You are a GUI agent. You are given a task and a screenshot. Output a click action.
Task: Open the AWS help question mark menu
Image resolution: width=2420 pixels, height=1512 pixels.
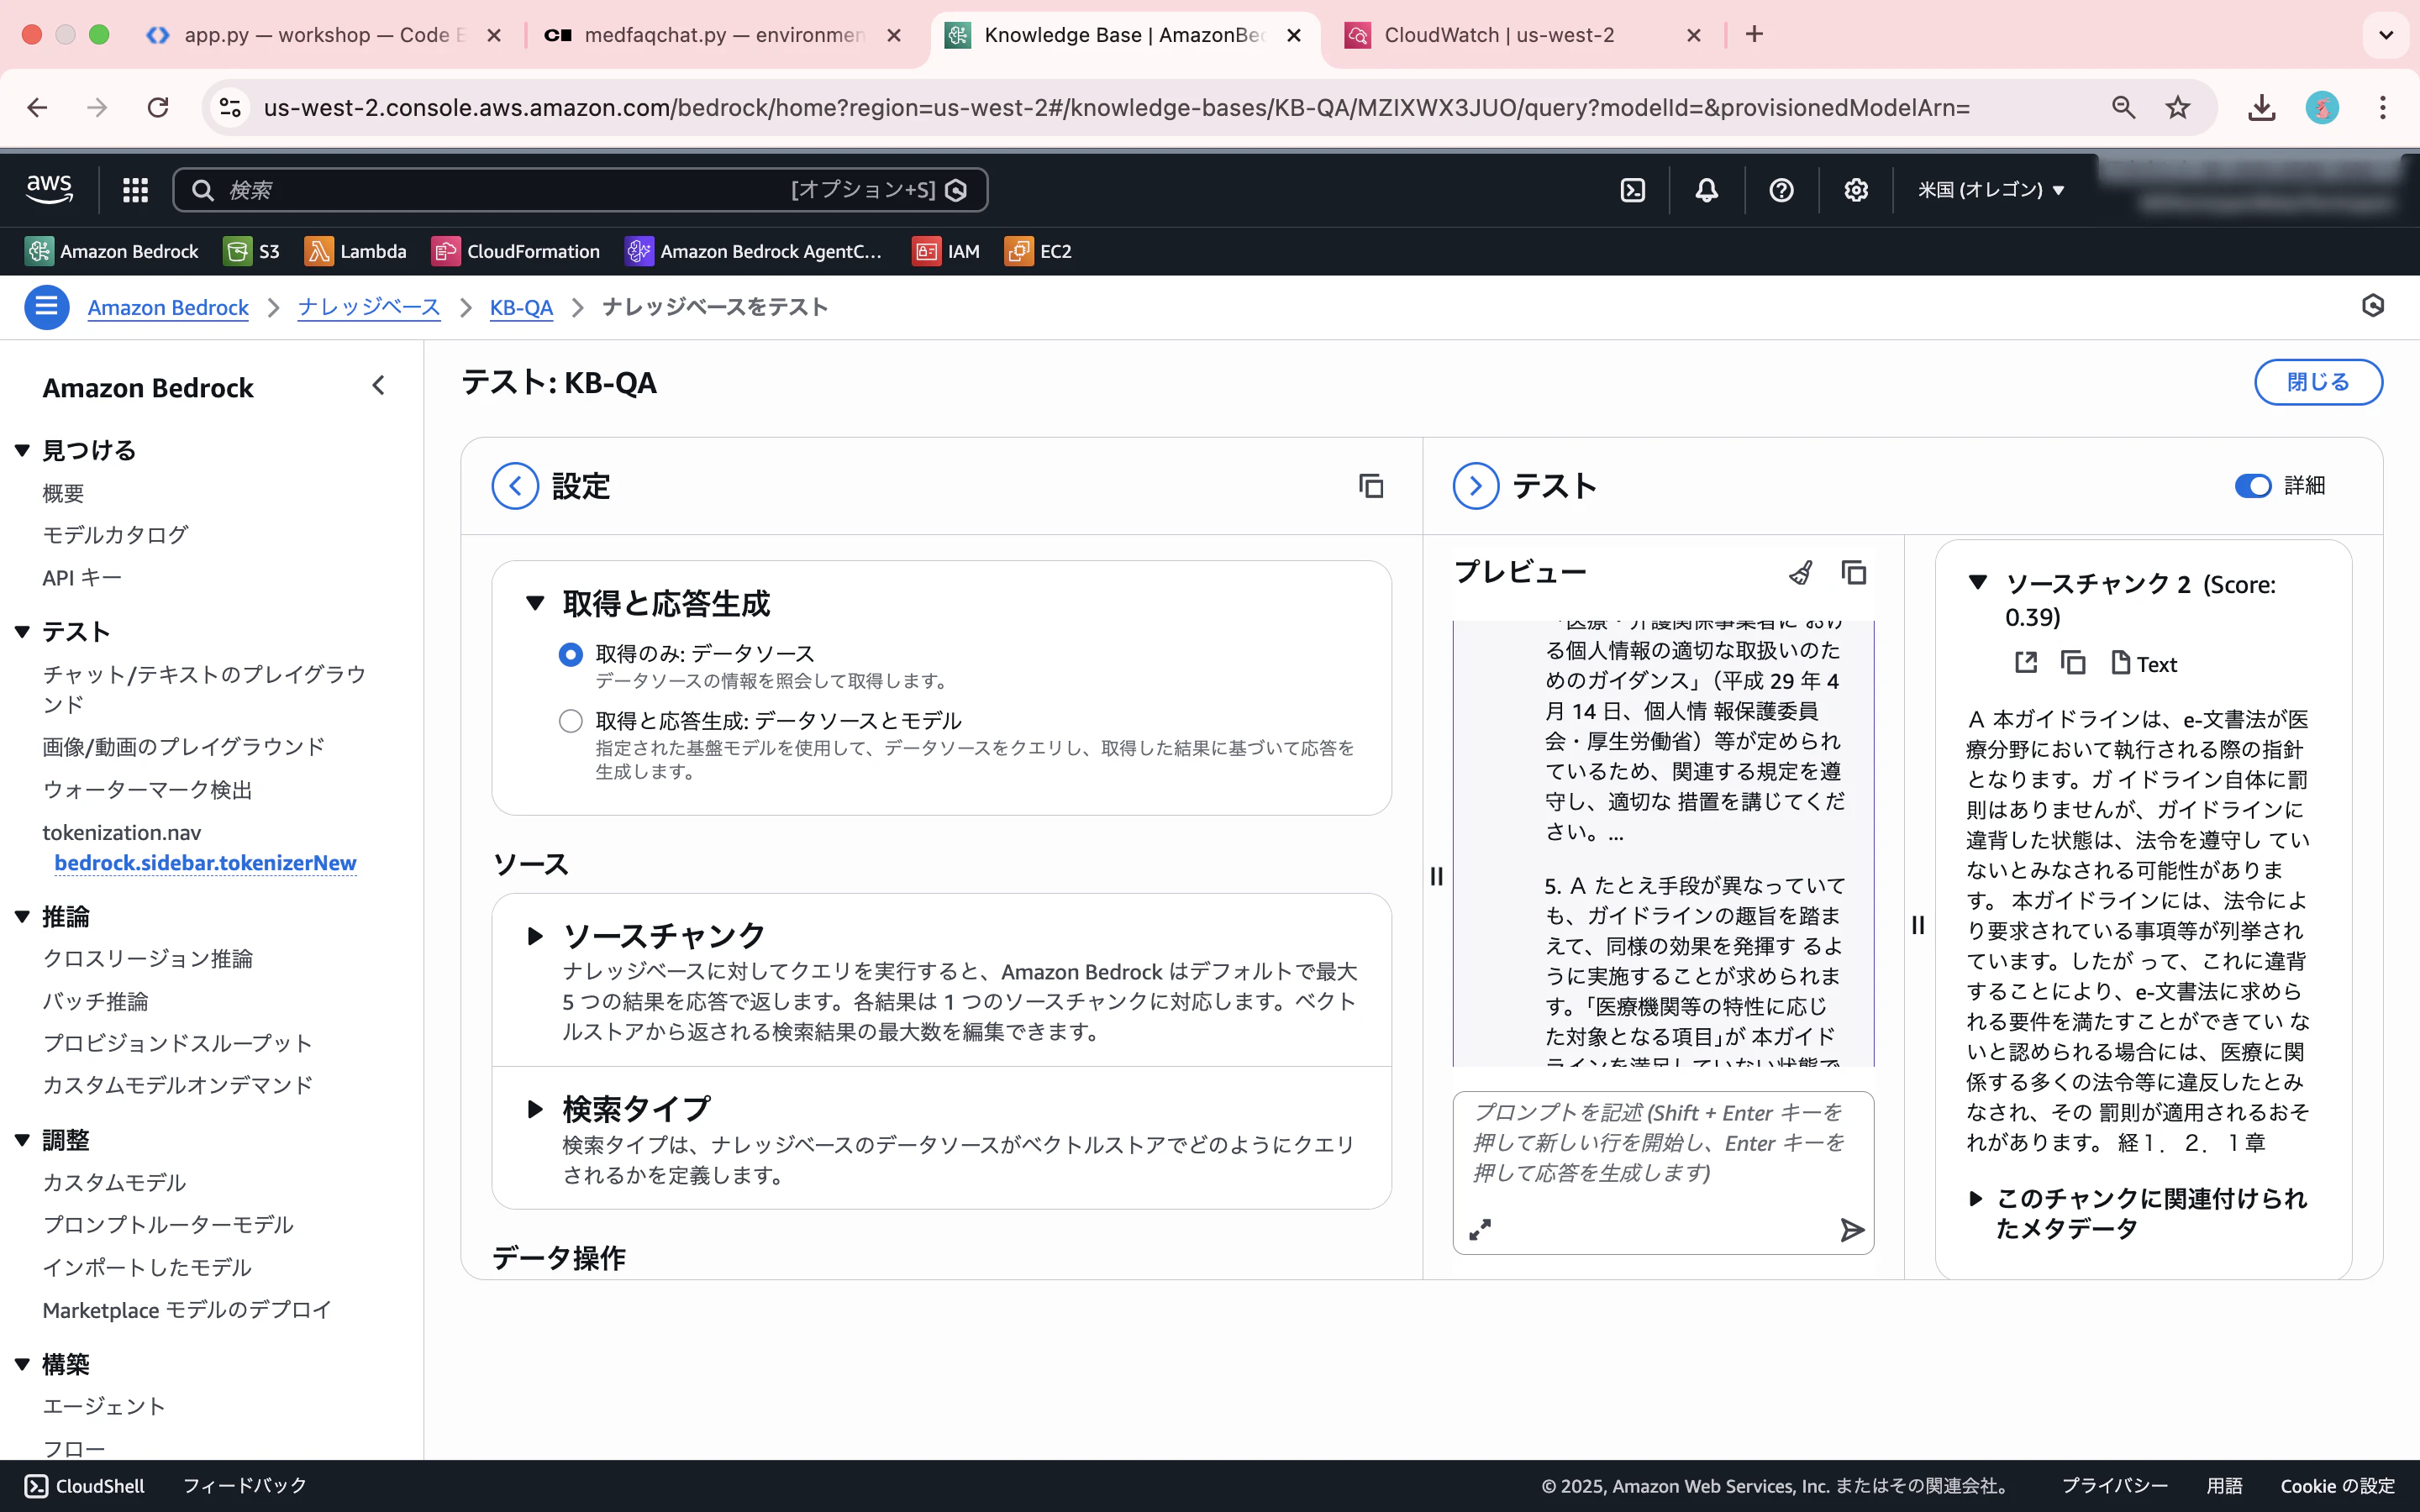click(1781, 190)
